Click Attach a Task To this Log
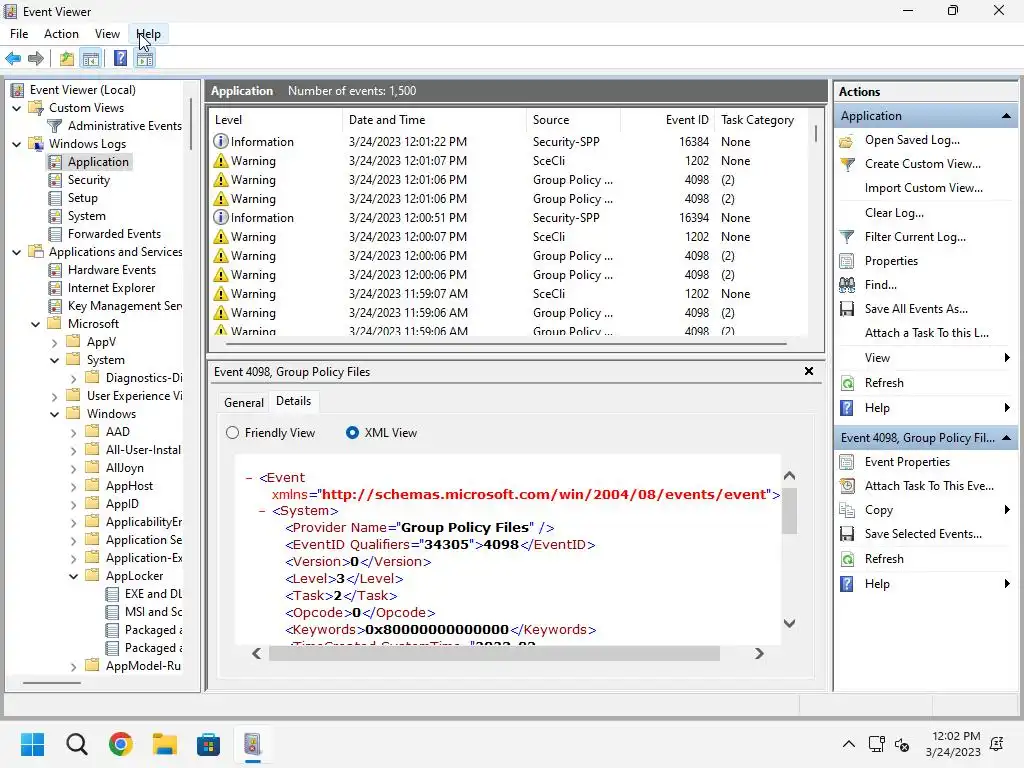 point(927,333)
